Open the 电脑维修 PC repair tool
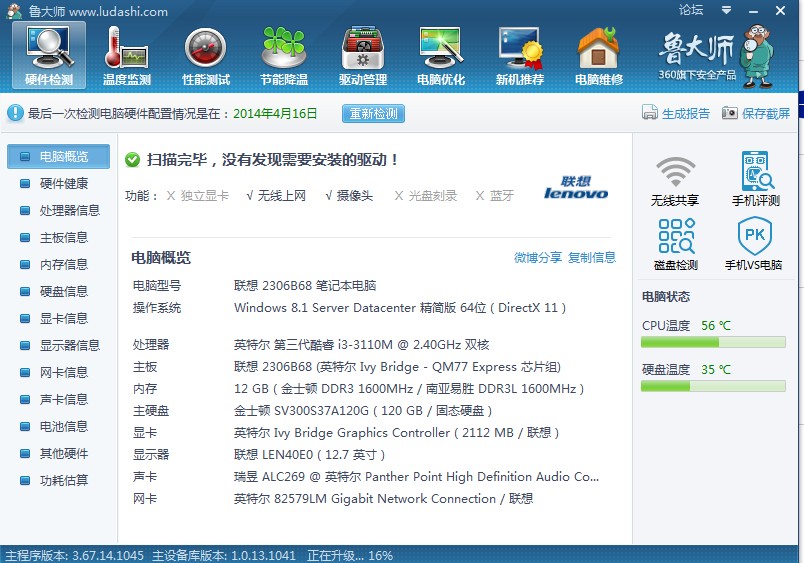This screenshot has width=804, height=563. [599, 55]
